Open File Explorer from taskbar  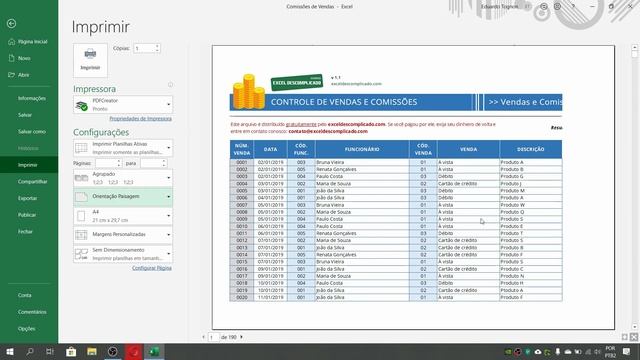[92, 351]
